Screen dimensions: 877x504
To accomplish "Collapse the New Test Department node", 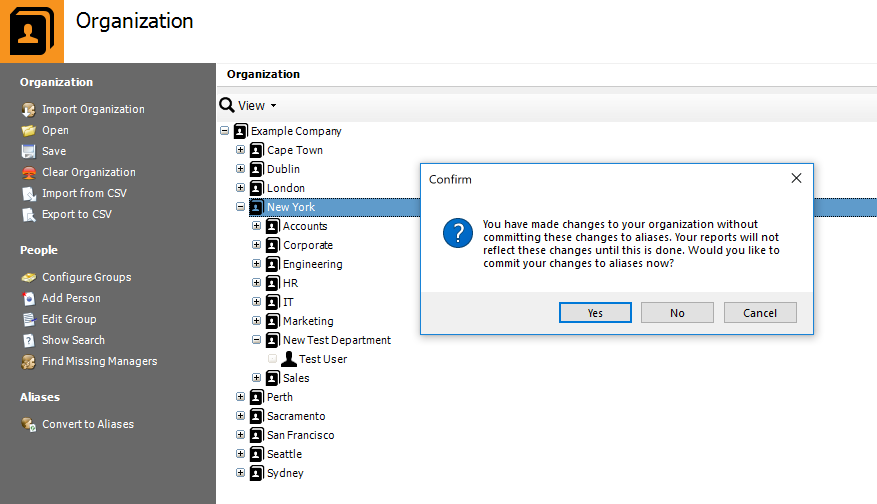I will click(x=256, y=340).
